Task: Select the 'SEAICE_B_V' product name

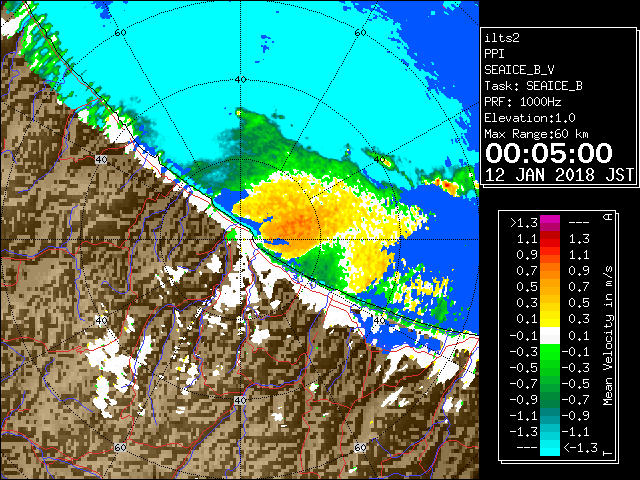Action: [519, 70]
